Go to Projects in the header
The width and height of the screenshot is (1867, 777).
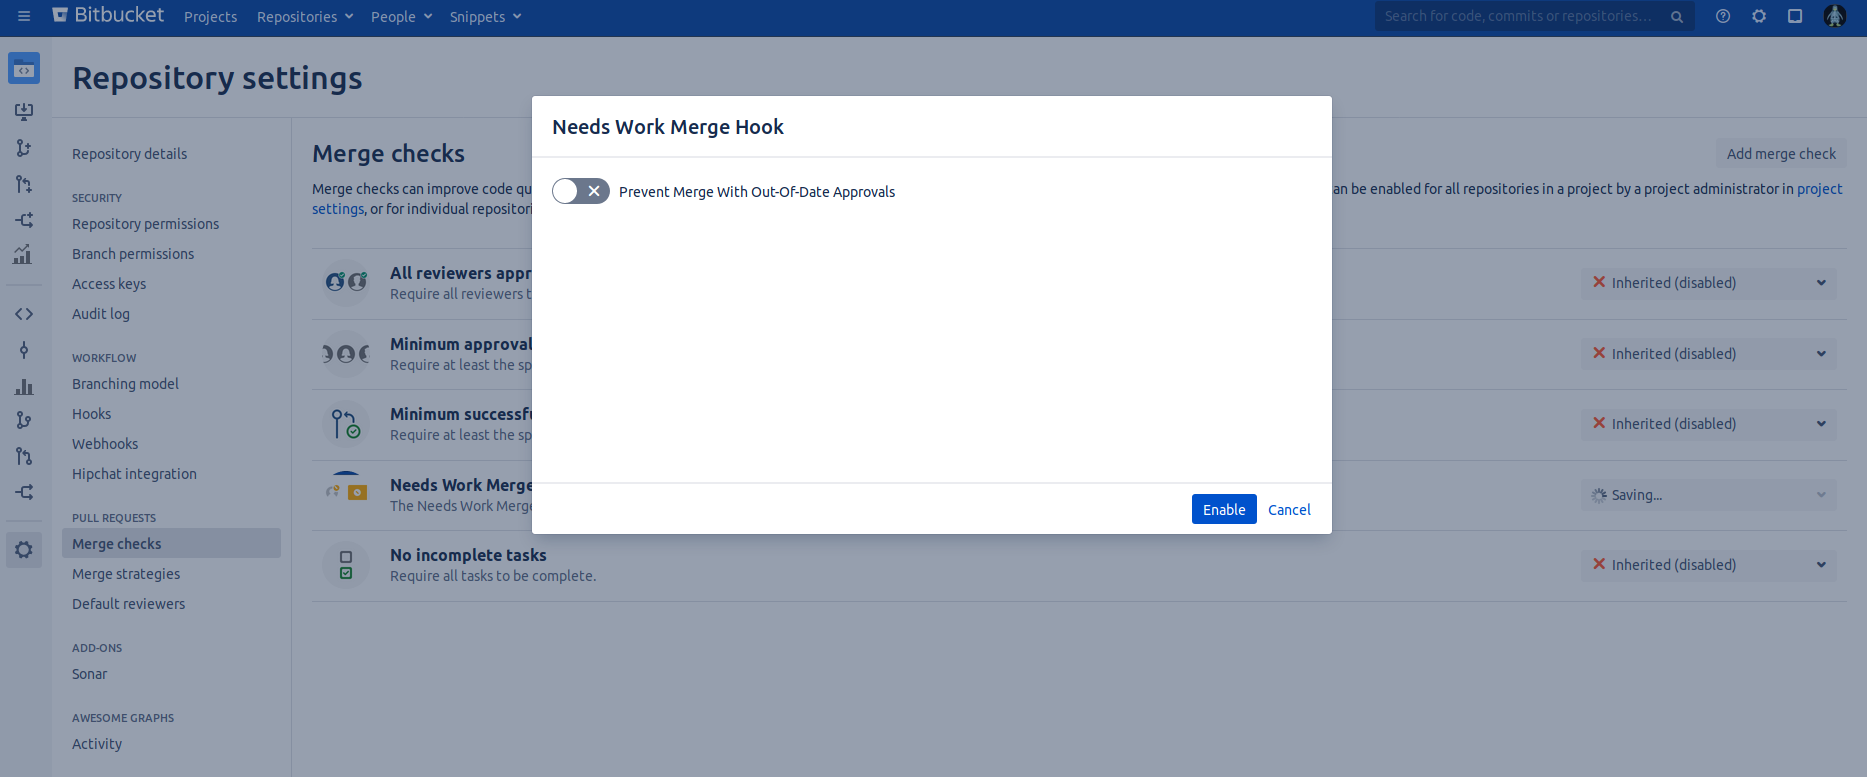(210, 17)
